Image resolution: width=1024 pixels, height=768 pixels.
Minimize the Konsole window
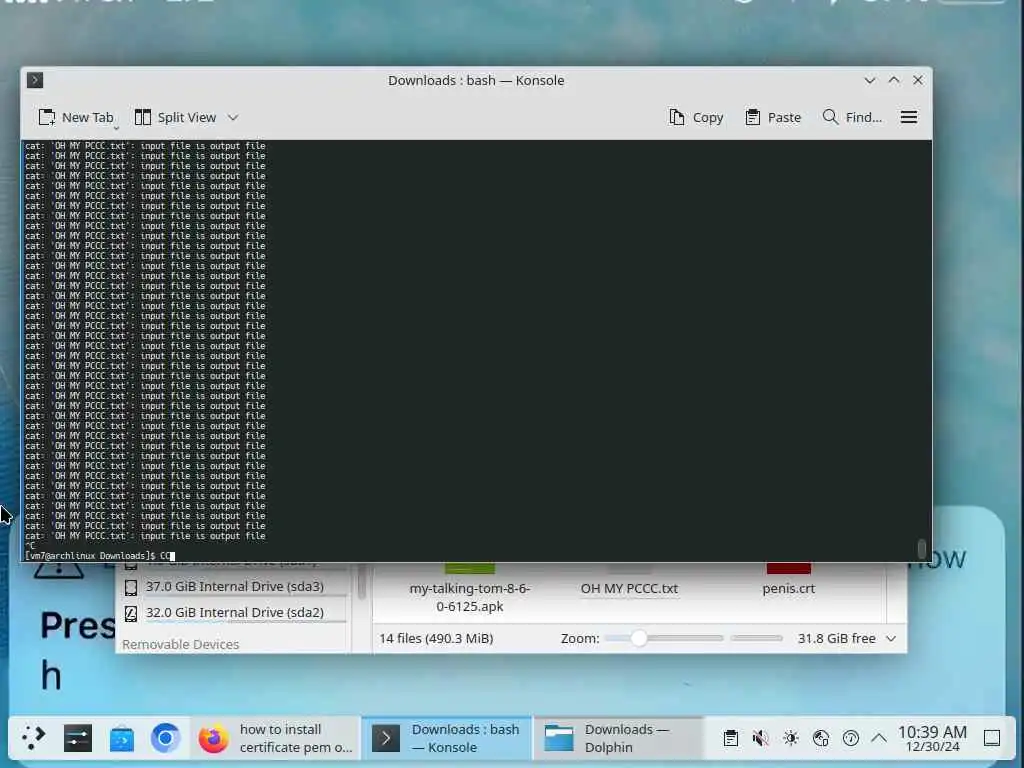click(870, 80)
